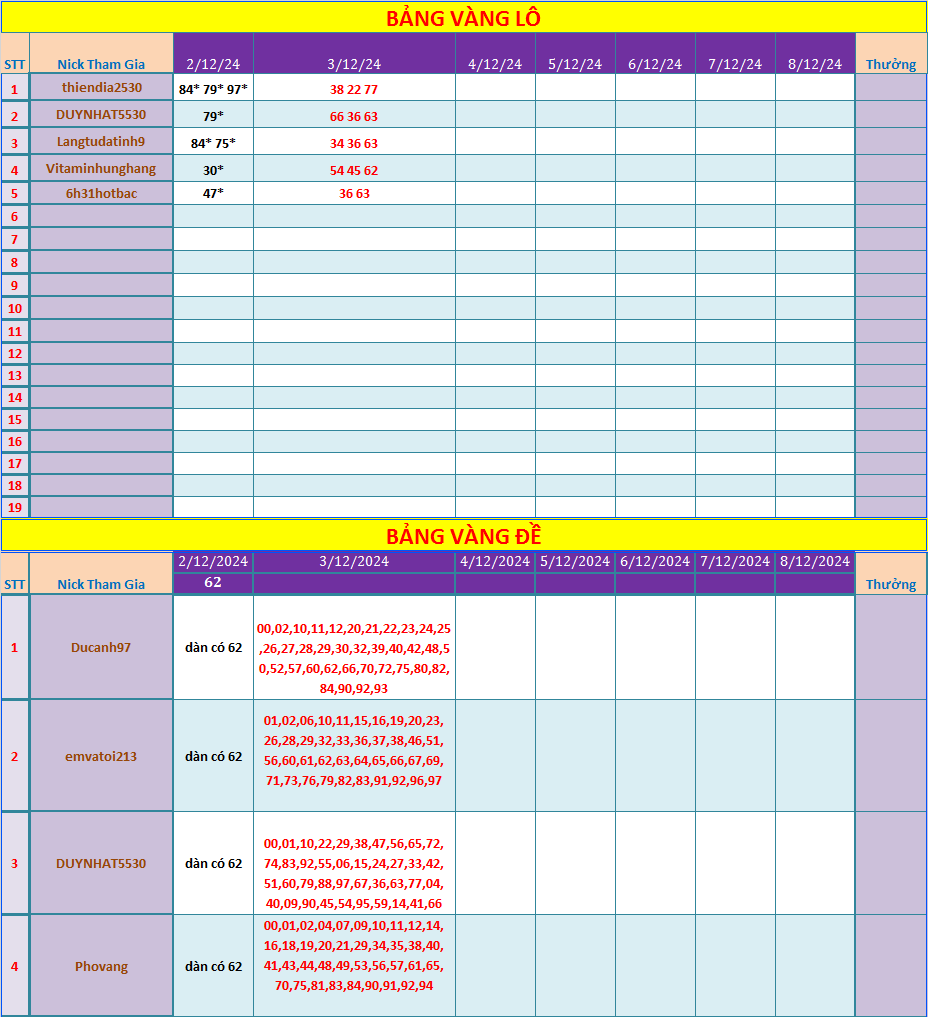Select the '66 36 63' cell
The image size is (928, 1017).
354,116
